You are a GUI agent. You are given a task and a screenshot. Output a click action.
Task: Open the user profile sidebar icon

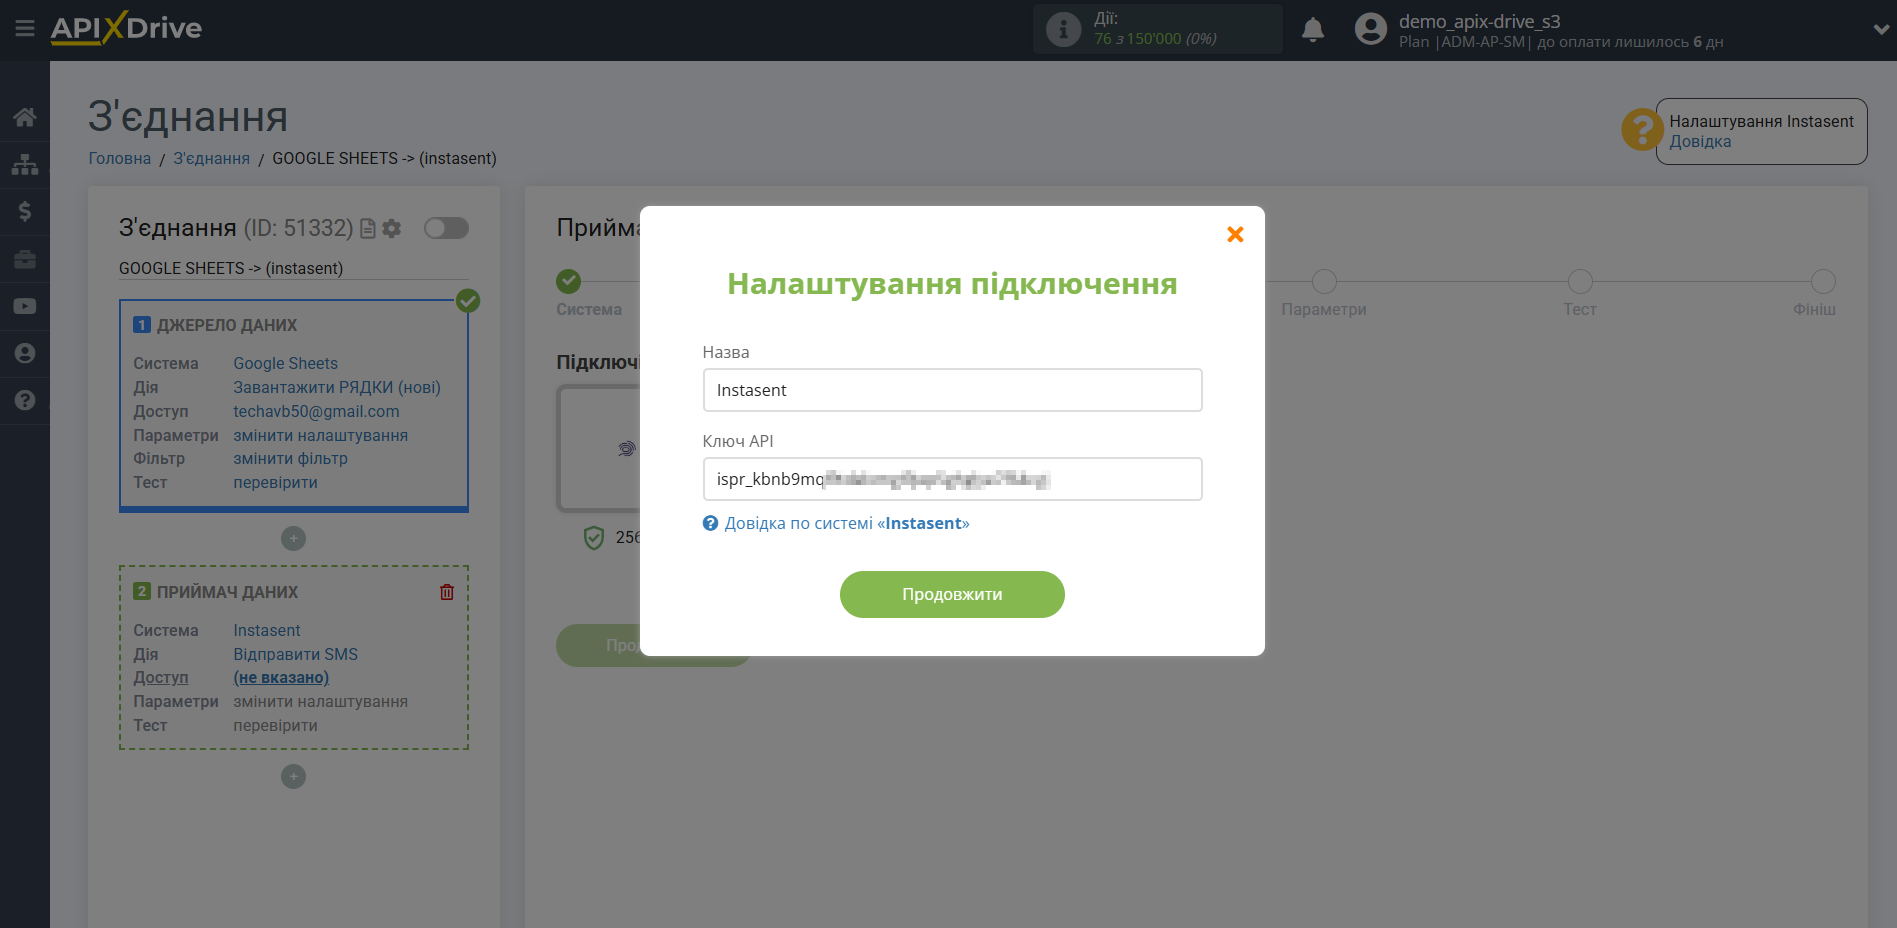point(25,353)
